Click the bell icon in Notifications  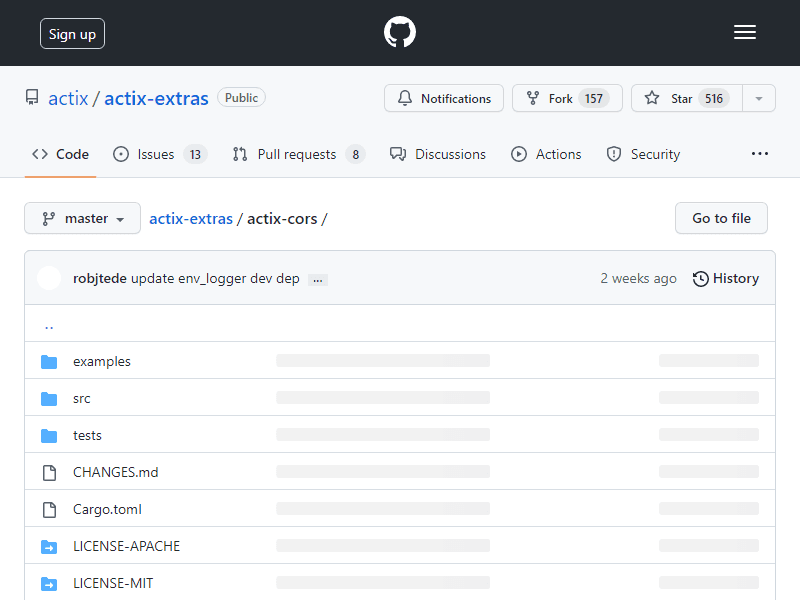[405, 98]
